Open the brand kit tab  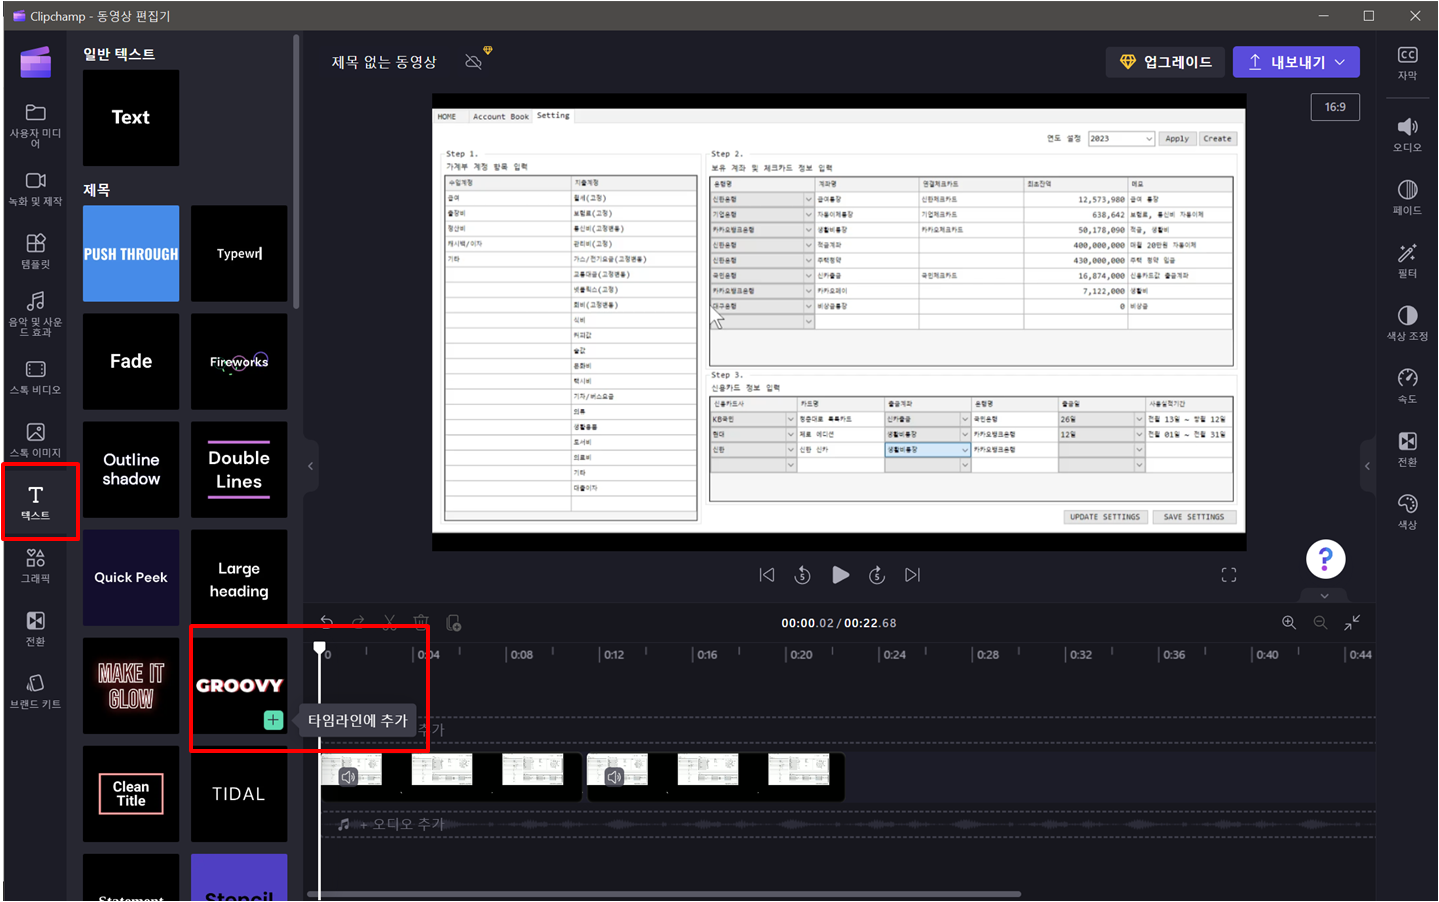pos(35,691)
